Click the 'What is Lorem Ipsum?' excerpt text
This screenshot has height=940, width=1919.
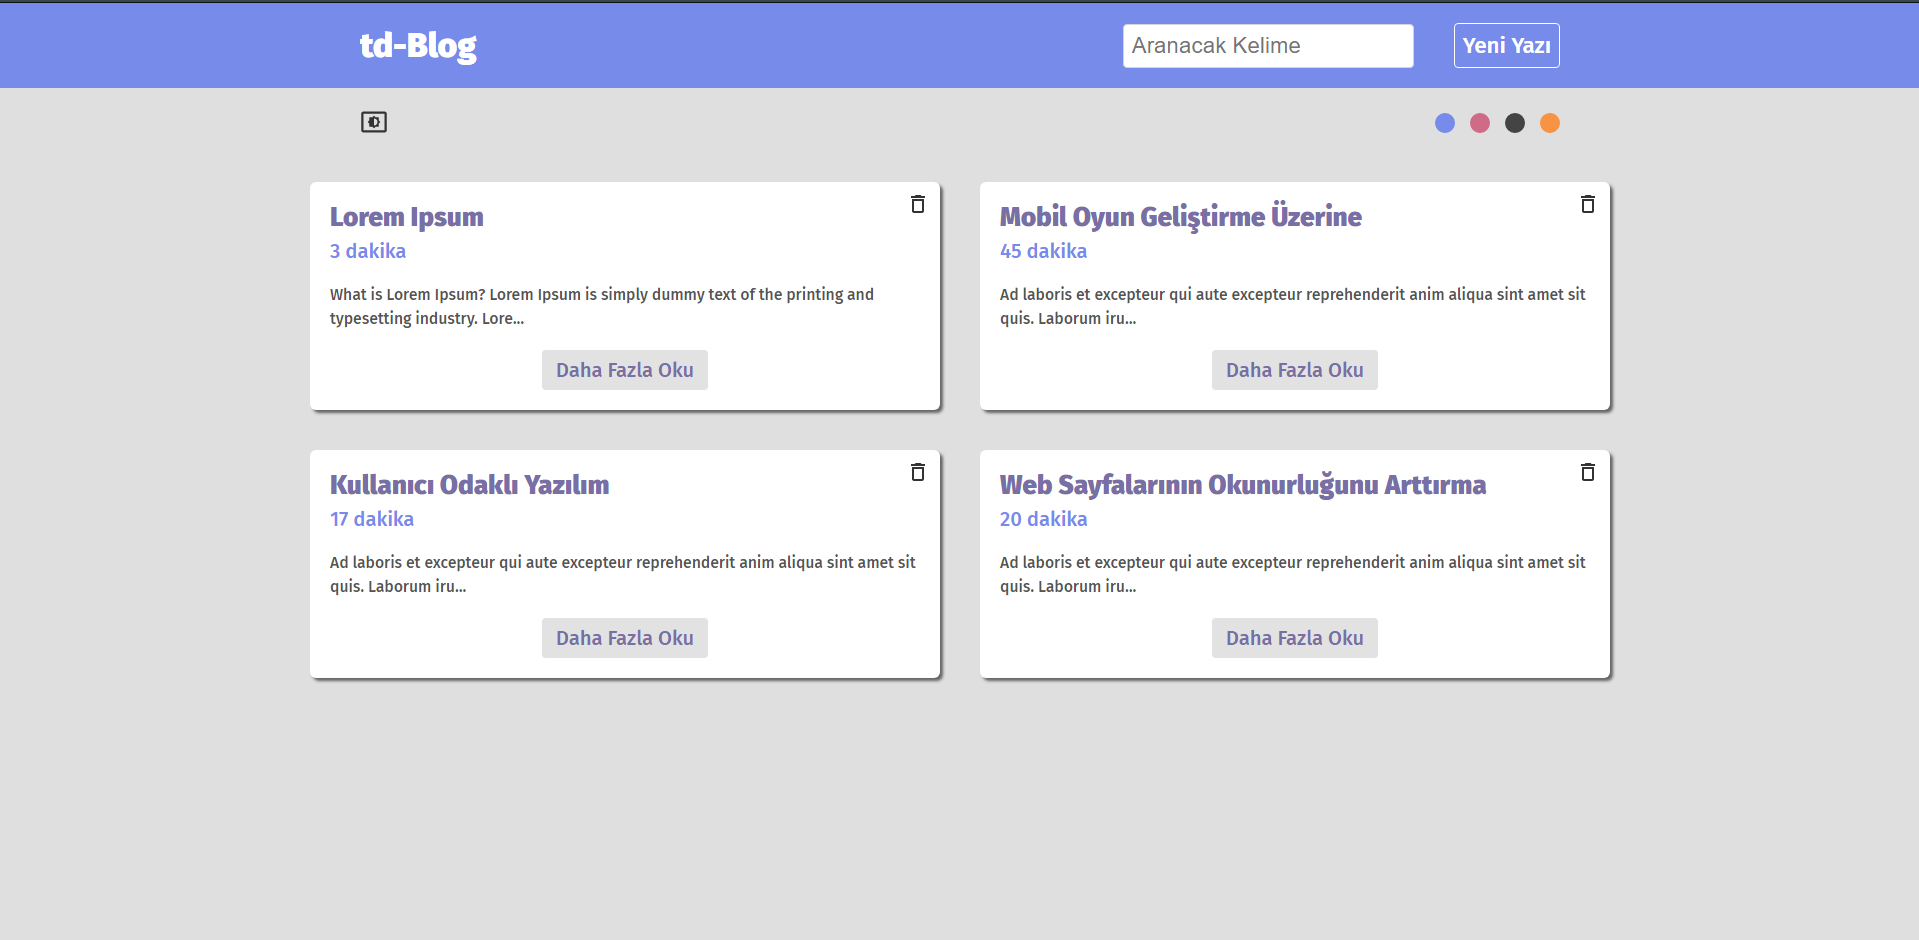tap(602, 306)
